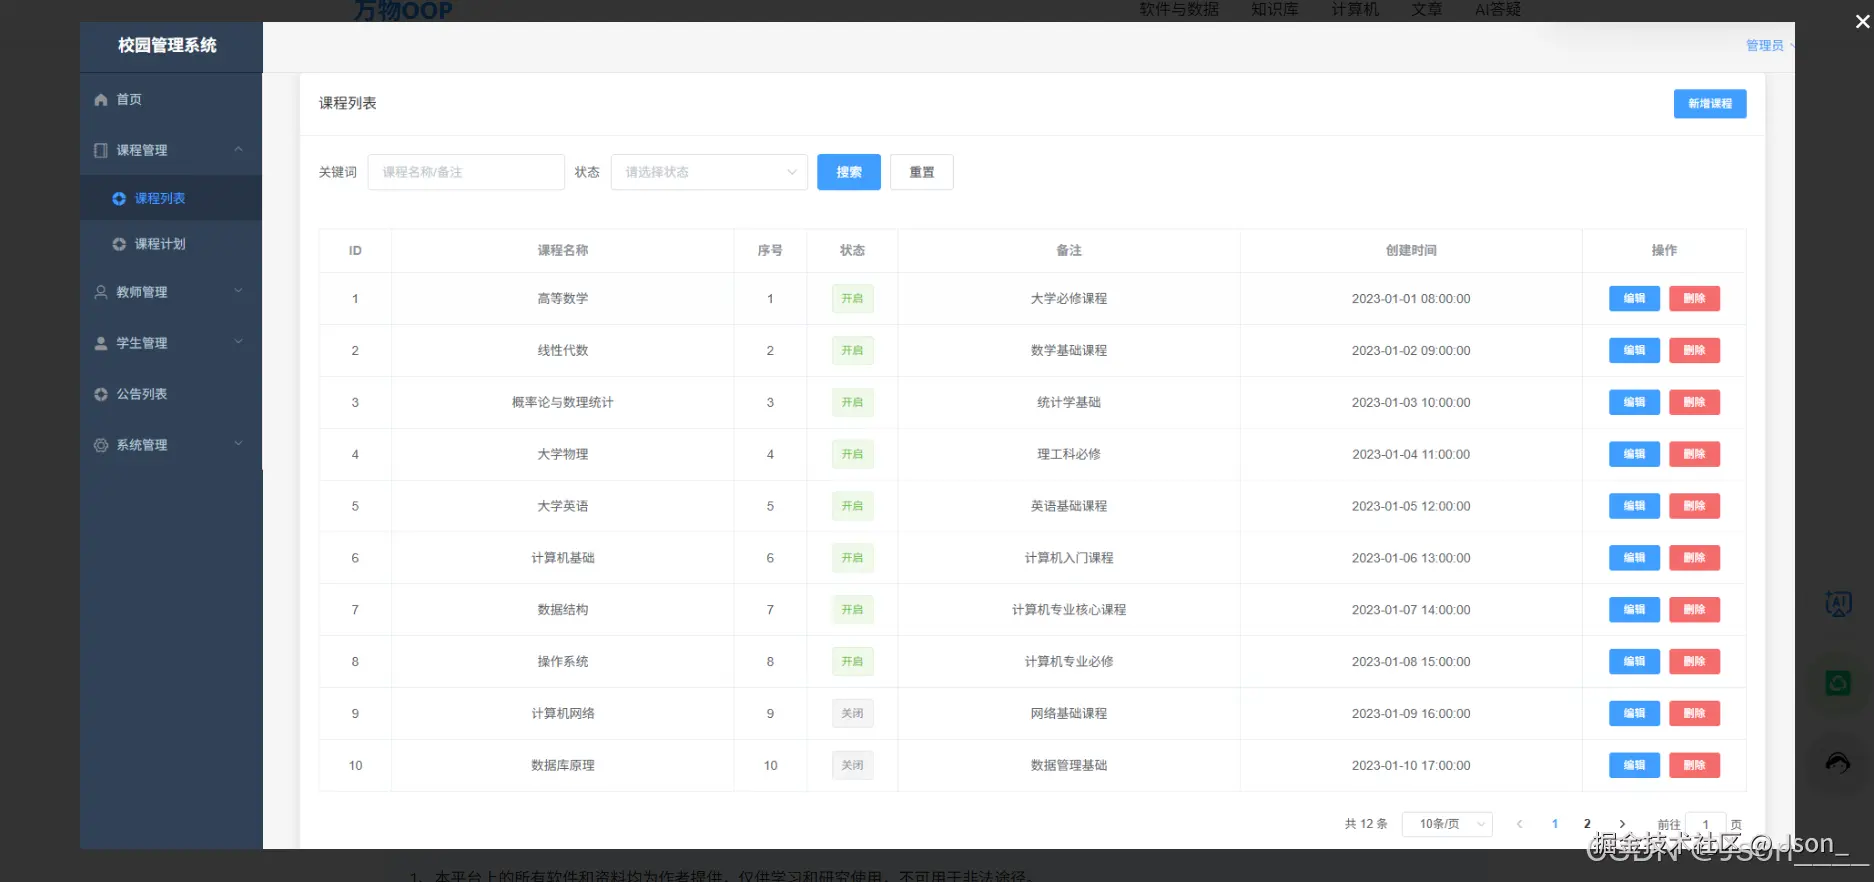Click the 搜索 button

coord(849,172)
